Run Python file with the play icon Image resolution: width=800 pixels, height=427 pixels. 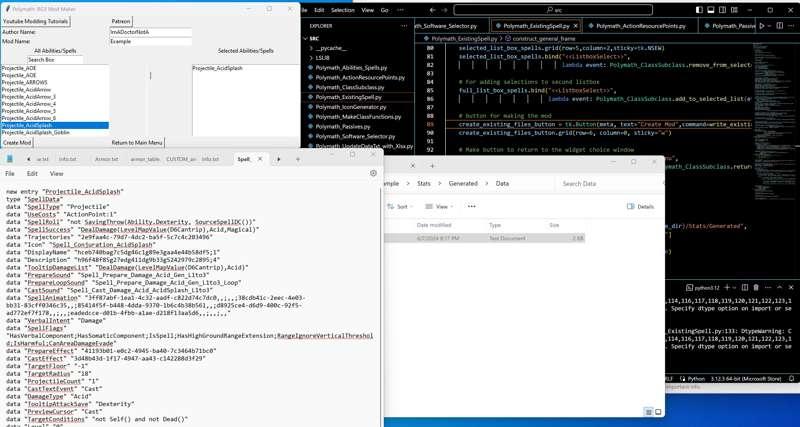[x=762, y=26]
